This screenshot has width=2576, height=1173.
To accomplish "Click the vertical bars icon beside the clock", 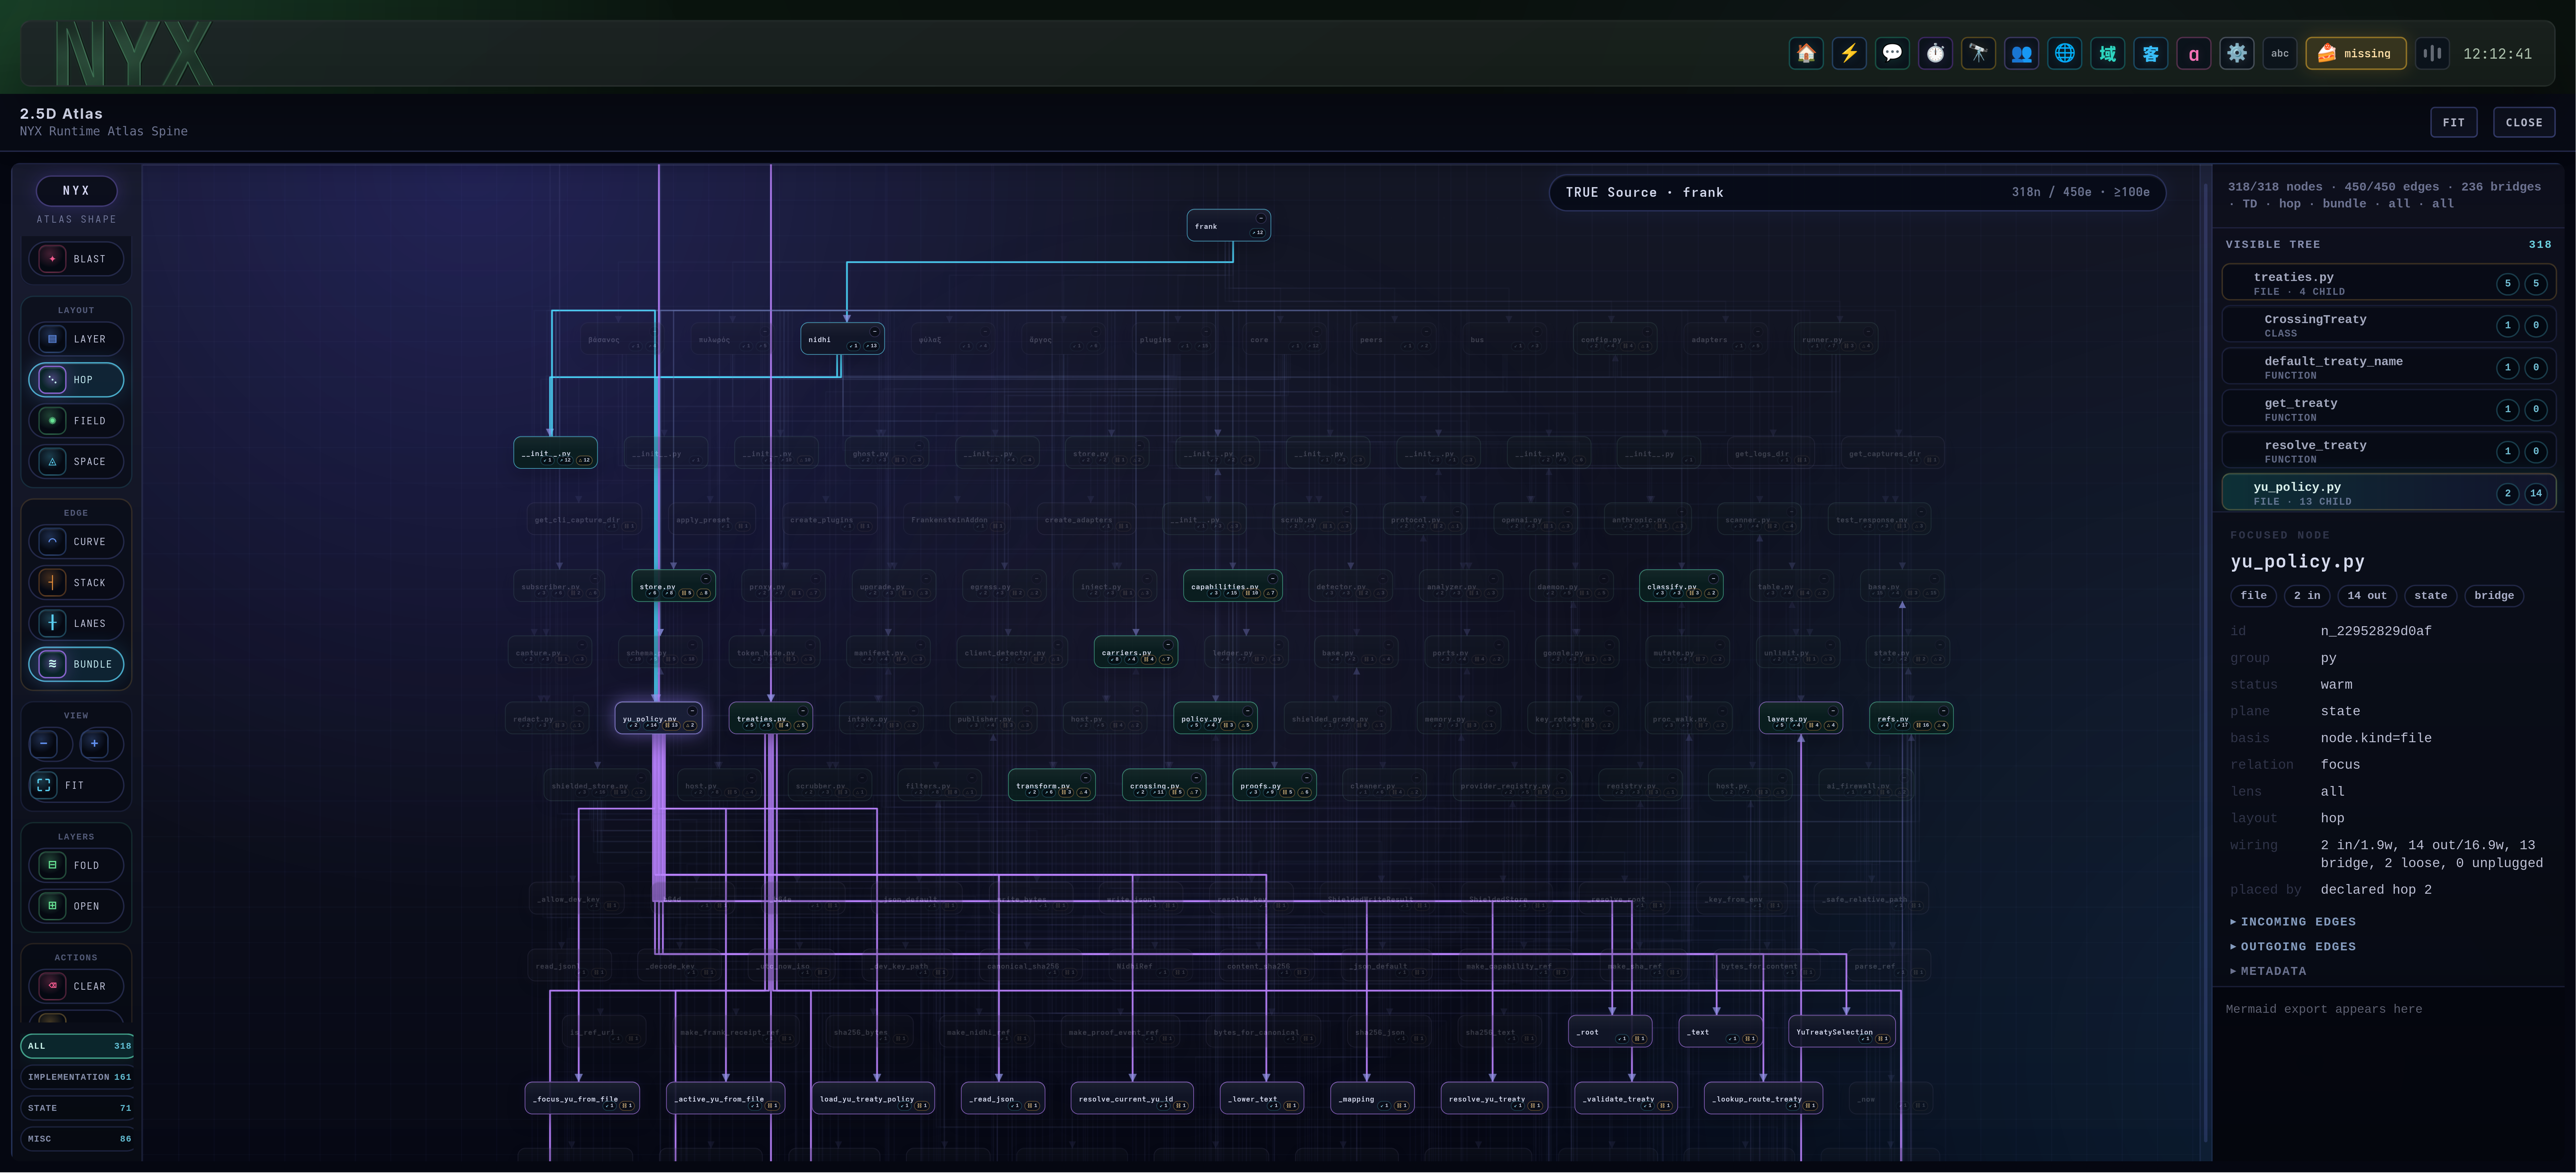I will (2432, 53).
